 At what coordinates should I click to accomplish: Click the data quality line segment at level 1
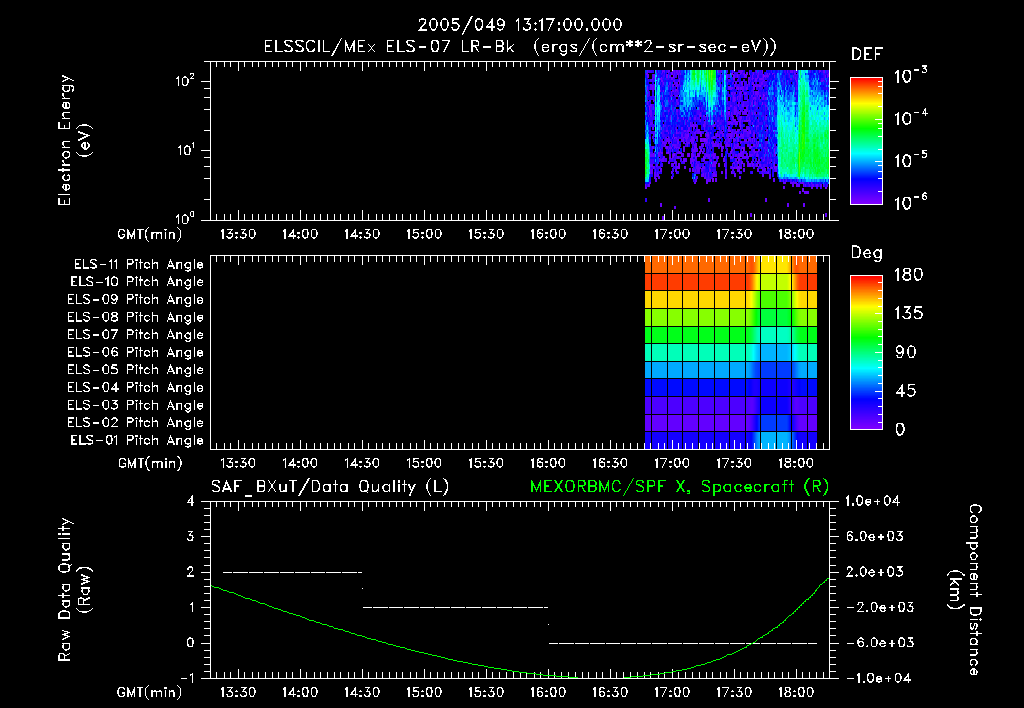(x=455, y=607)
